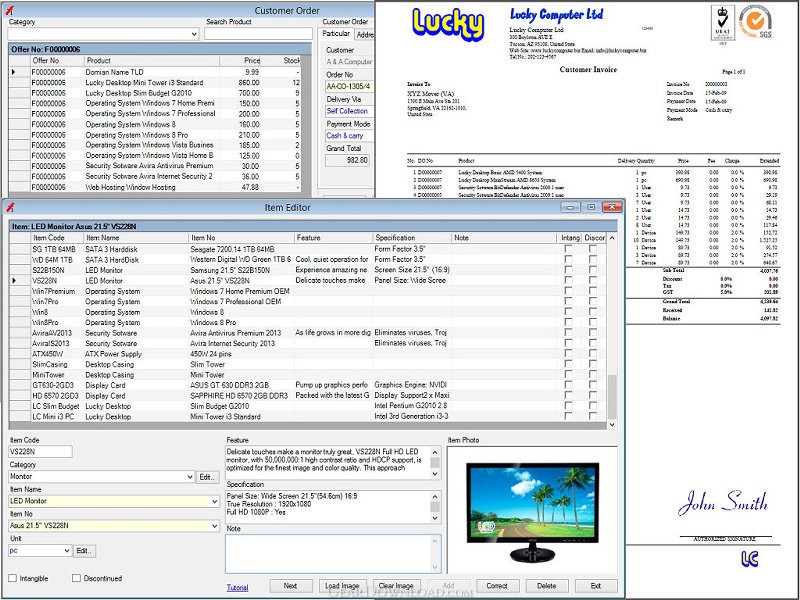Click the Customer Order window's title bar app icon

[x=9, y=10]
